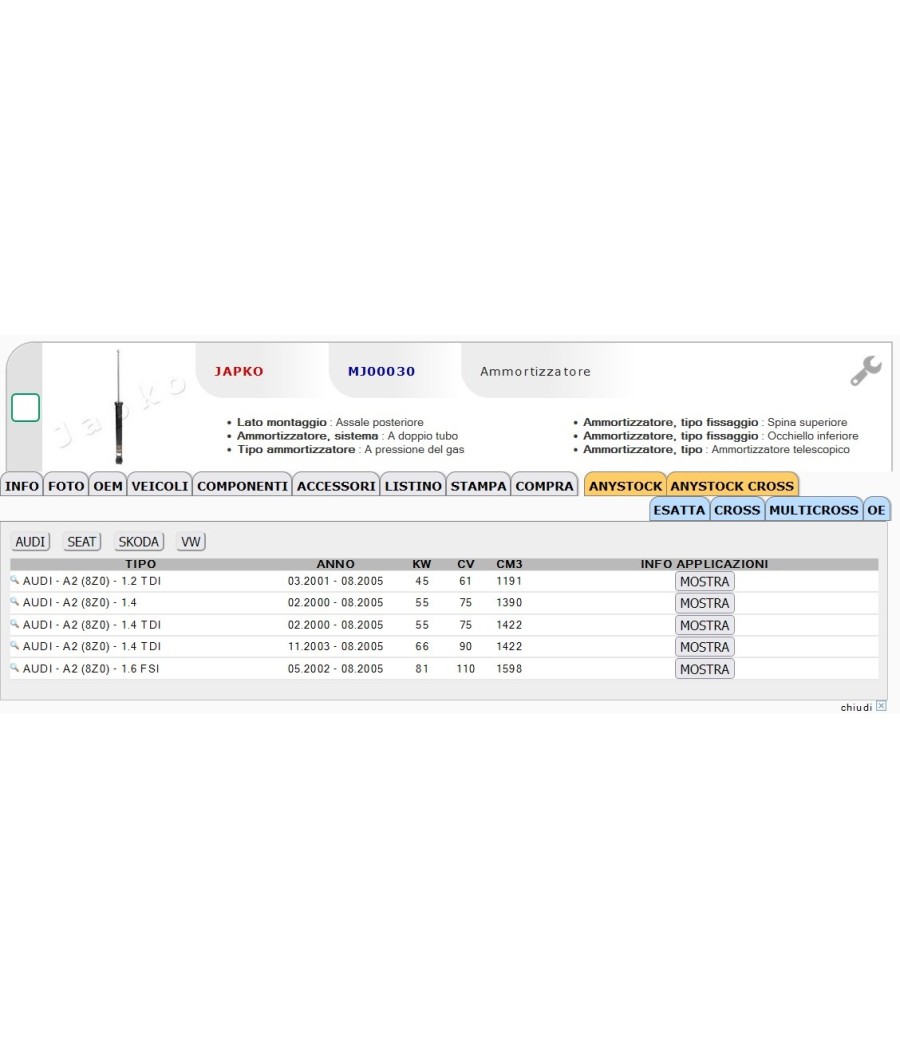
Task: Open magnifier icon for A2 1.4 petrol row
Action: pos(14,601)
